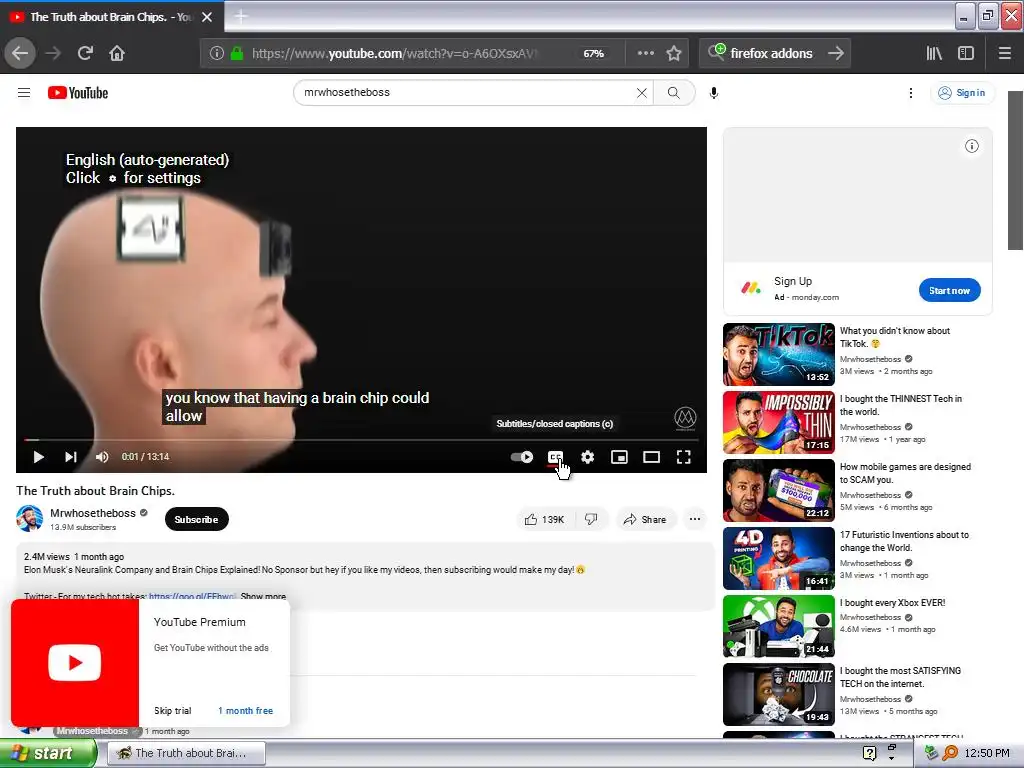This screenshot has height=768, width=1024.
Task: Open ad info icon
Action: click(x=972, y=146)
